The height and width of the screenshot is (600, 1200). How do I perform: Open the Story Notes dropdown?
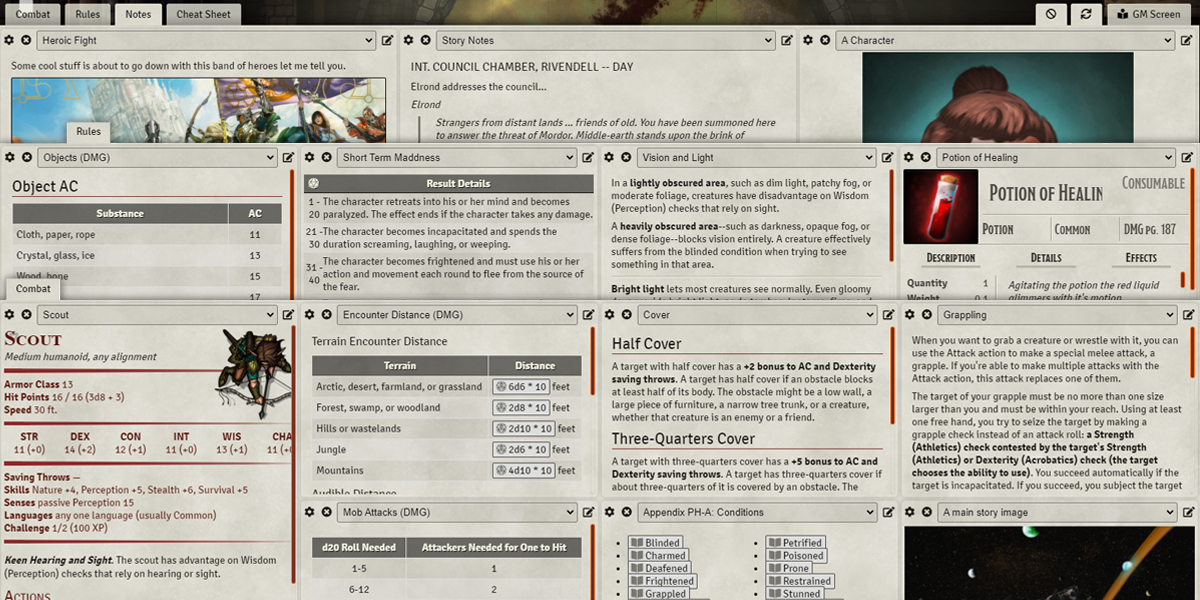click(x=606, y=41)
